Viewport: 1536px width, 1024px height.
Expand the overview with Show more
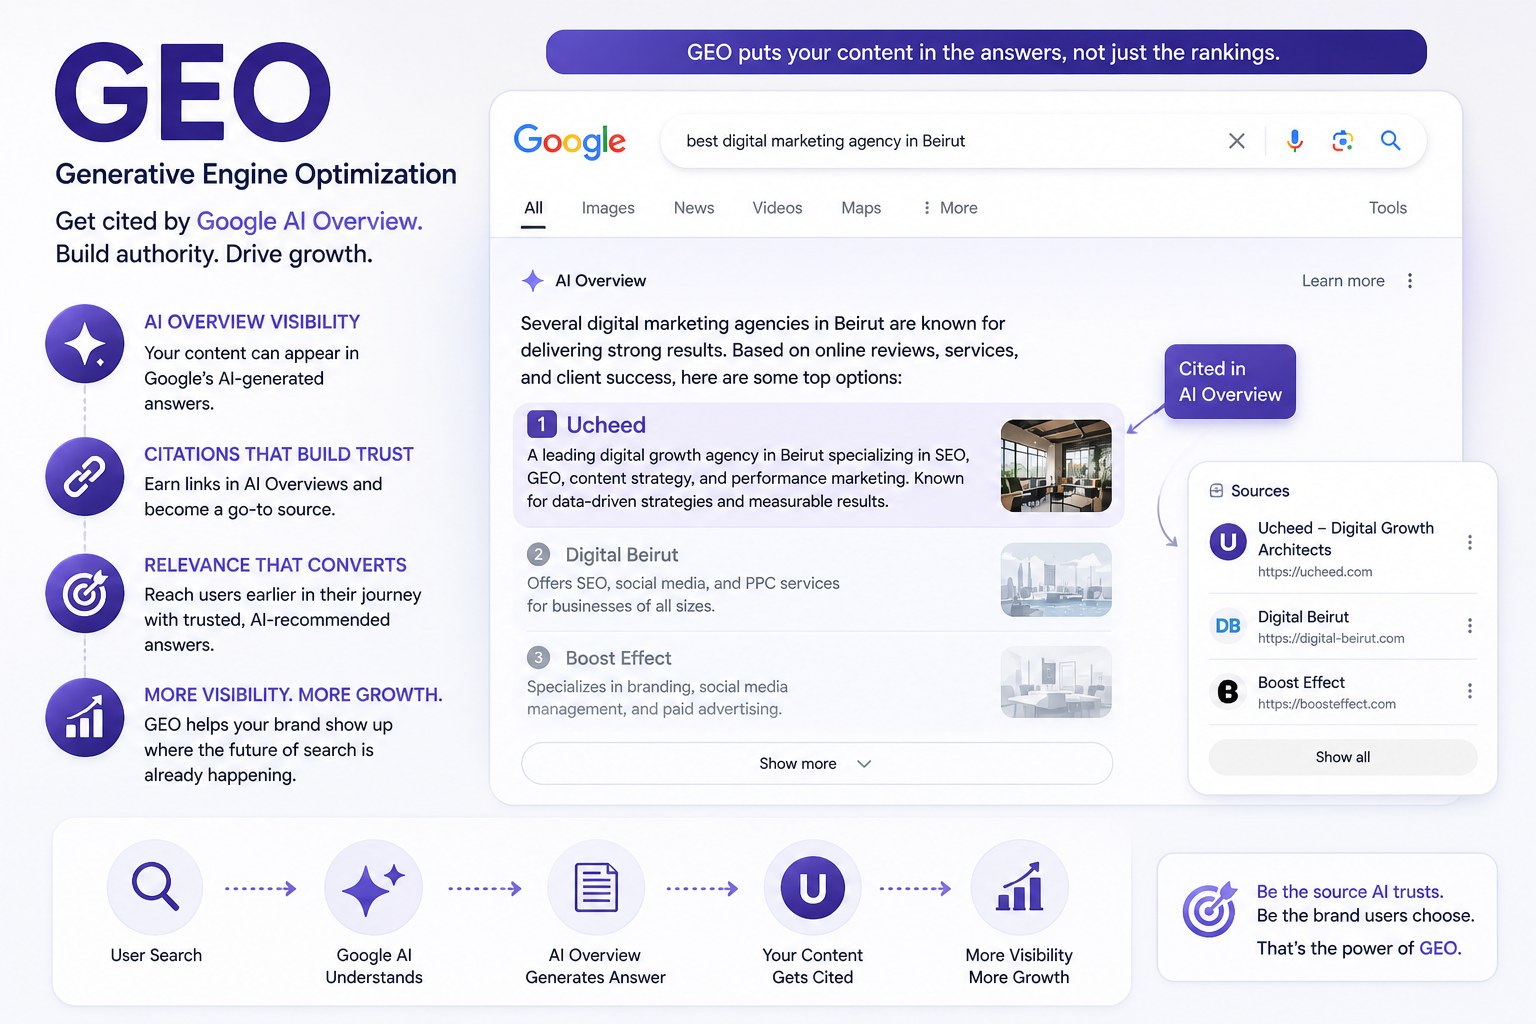tap(817, 764)
